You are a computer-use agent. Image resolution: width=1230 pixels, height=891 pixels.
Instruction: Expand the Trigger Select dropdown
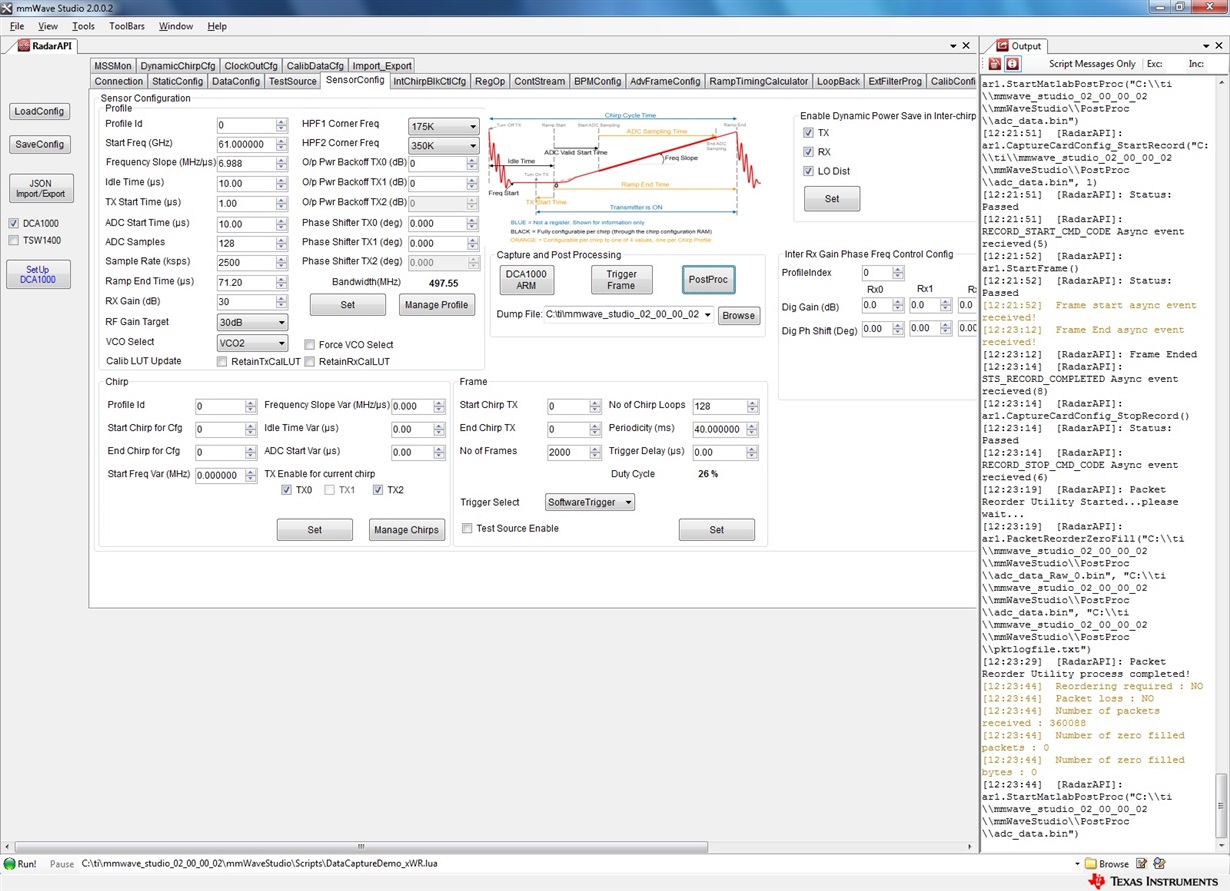[590, 502]
